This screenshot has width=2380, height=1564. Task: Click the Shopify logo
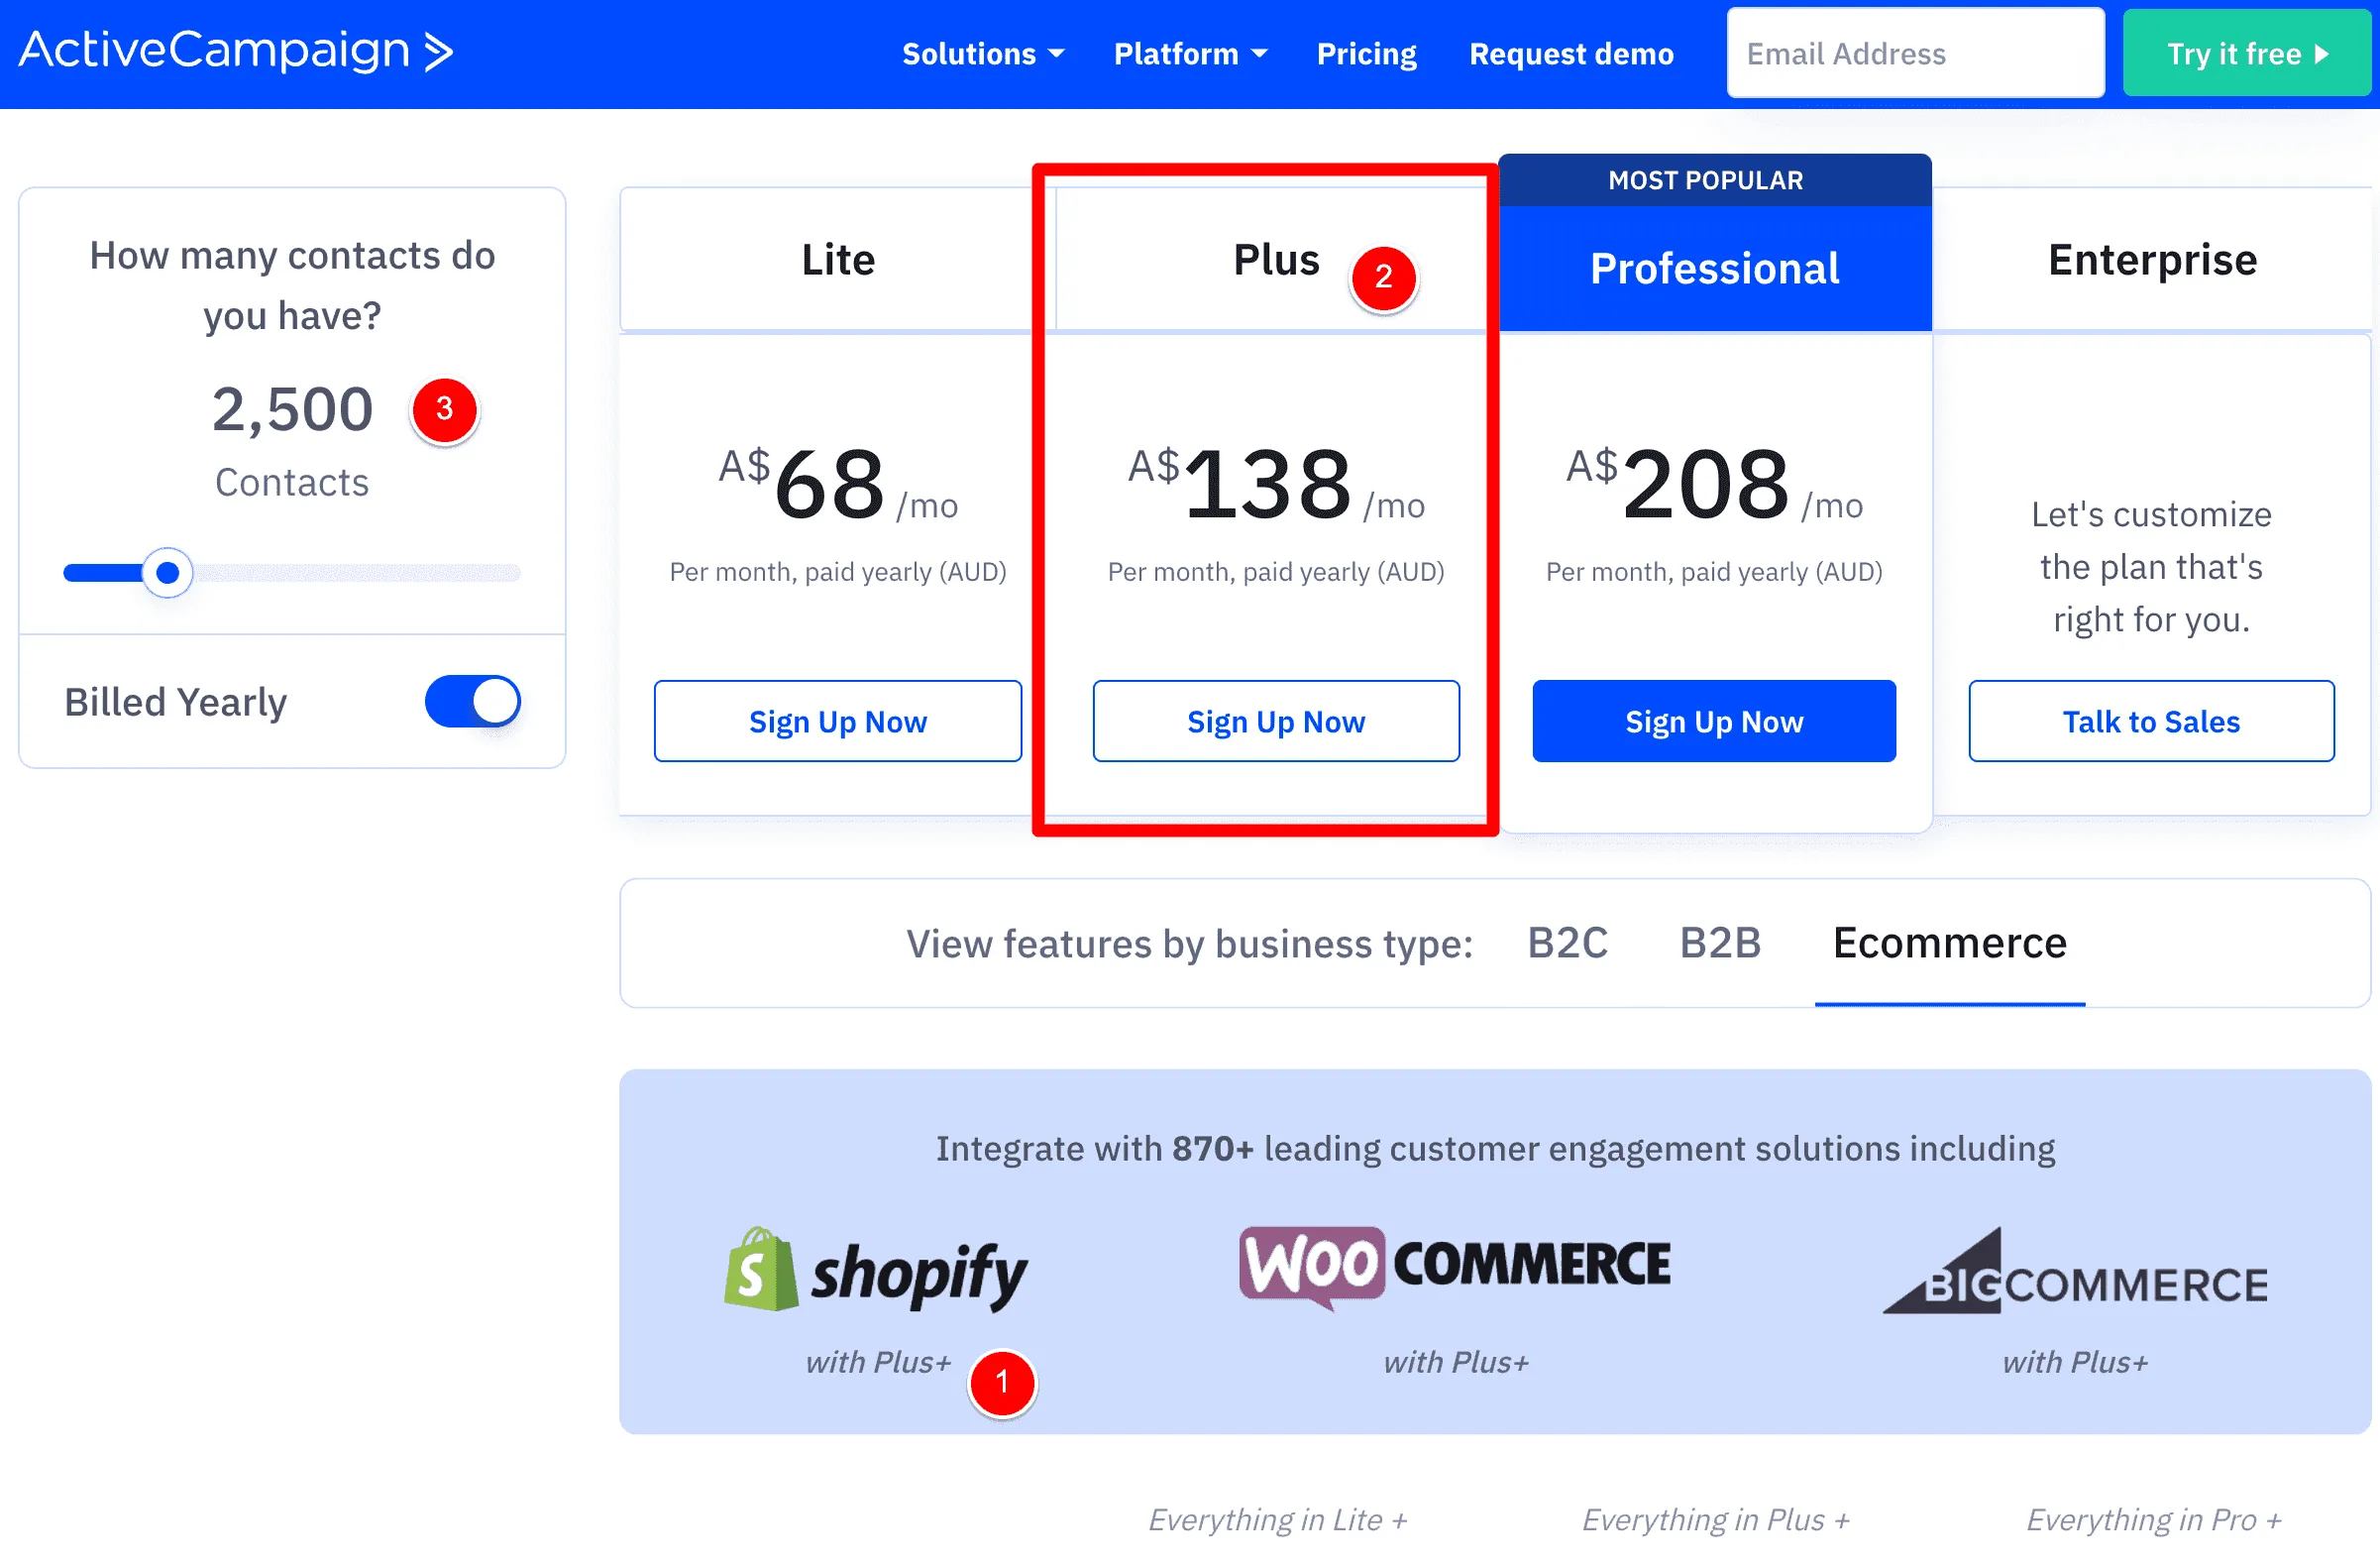tap(875, 1270)
